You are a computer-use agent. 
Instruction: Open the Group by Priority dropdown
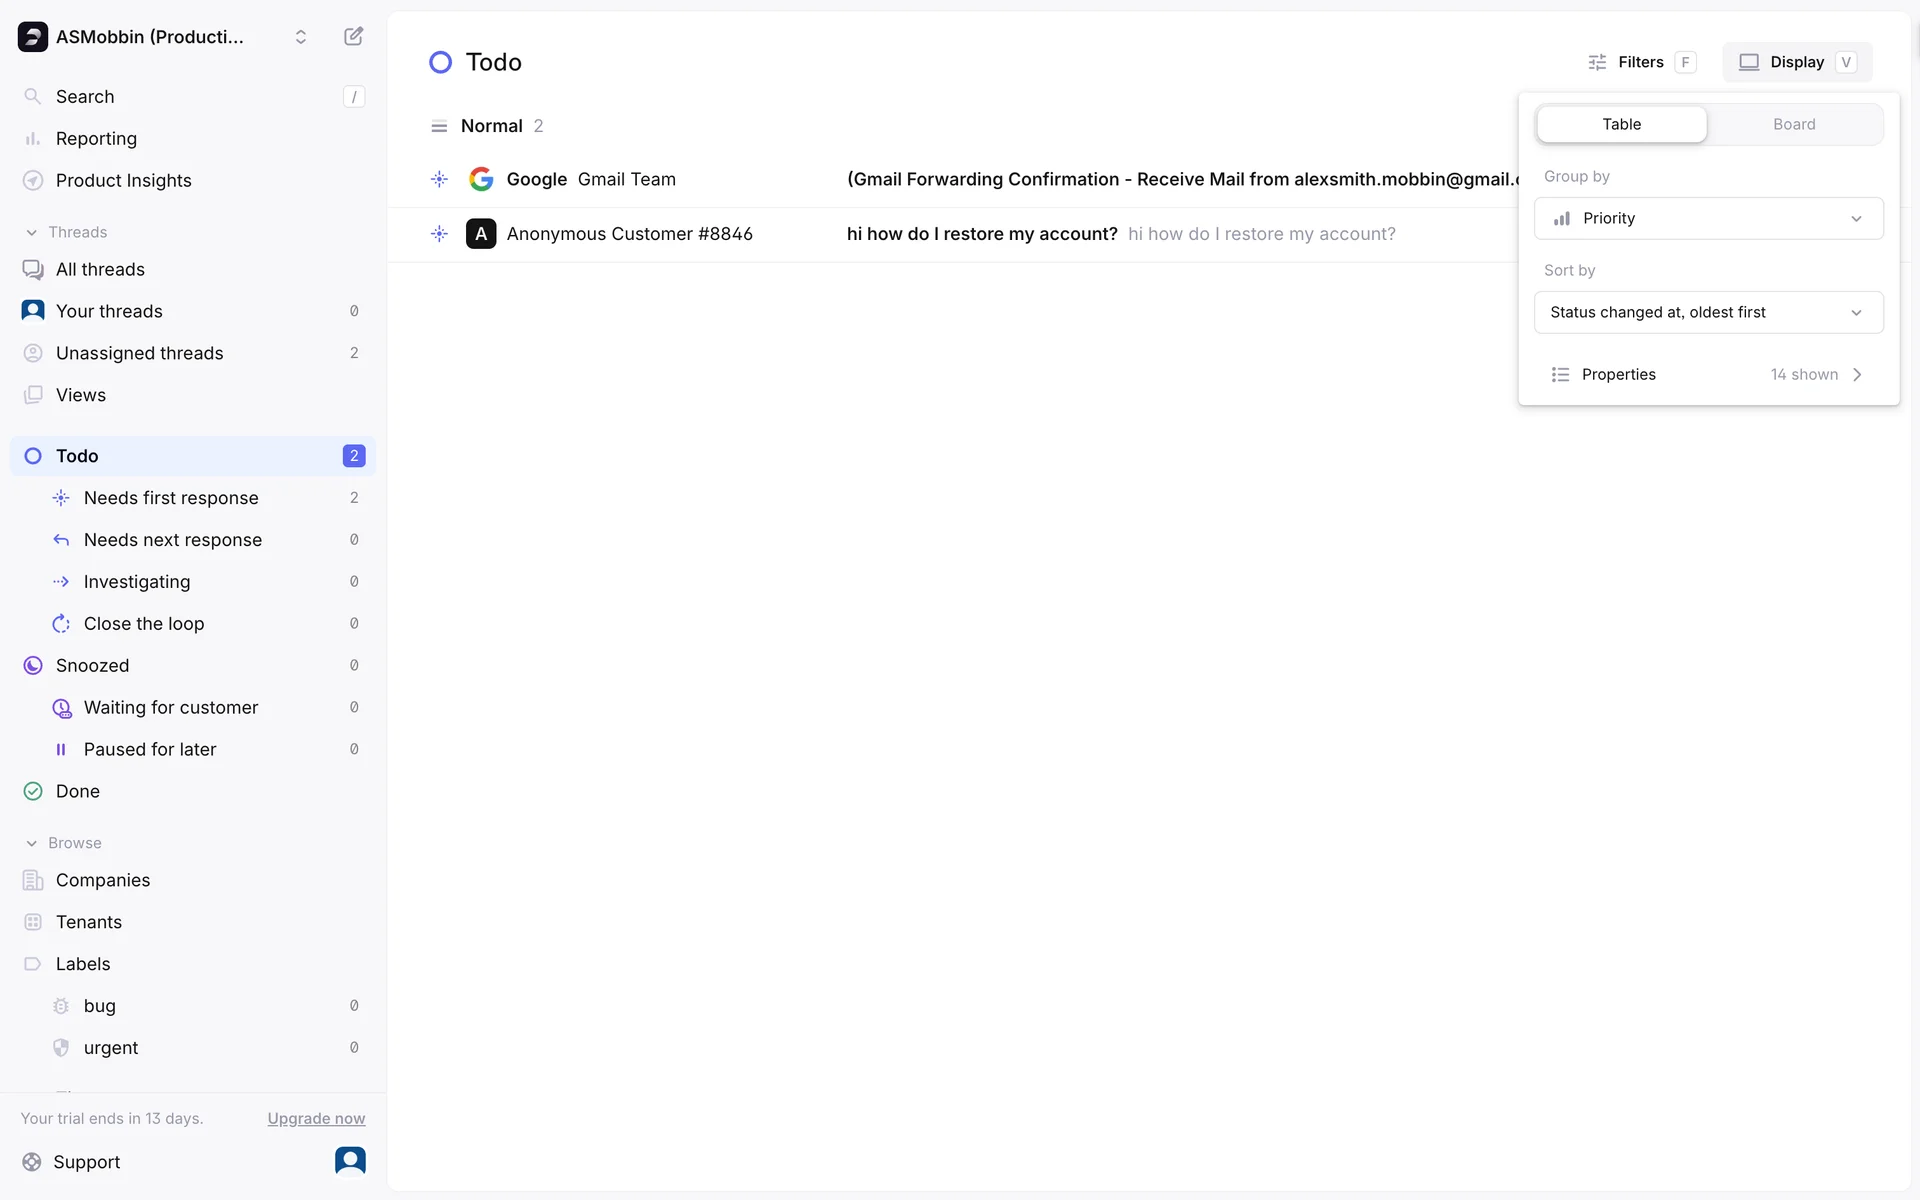pos(1708,218)
